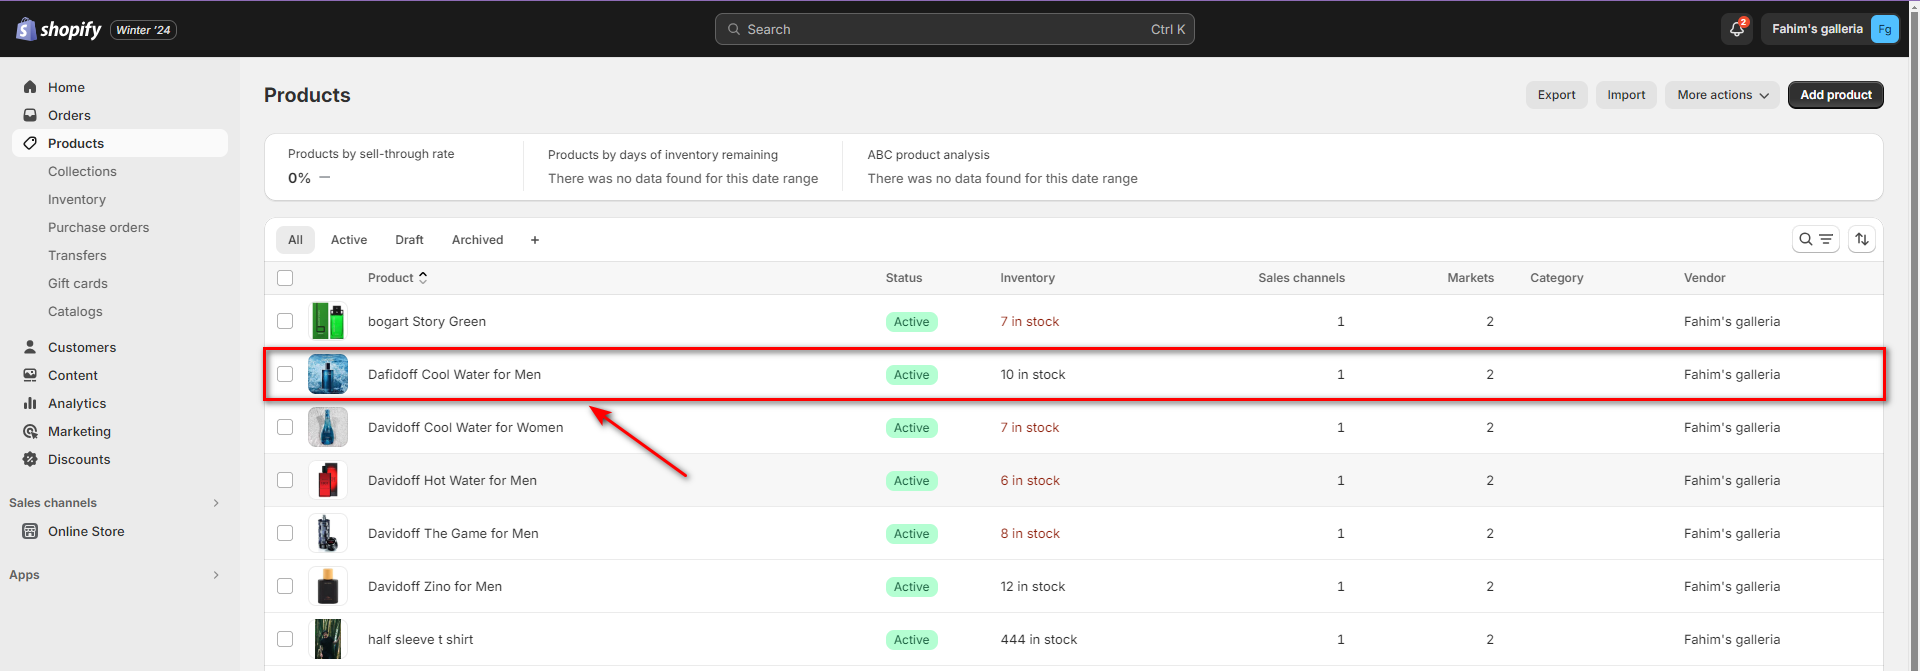1920x671 pixels.
Task: Check the Davidoff The Game for Men checkbox
Action: point(285,533)
